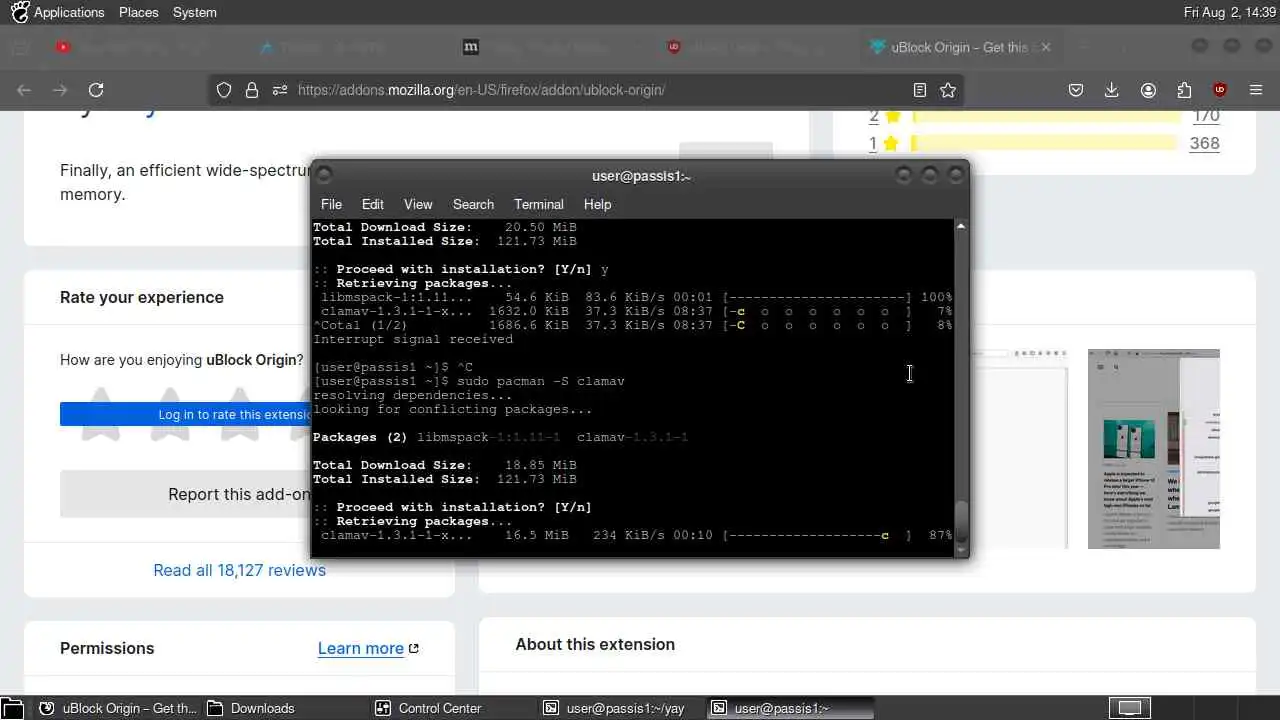The image size is (1280, 720).
Task: Click the 170 two-star reviews count
Action: click(1206, 116)
